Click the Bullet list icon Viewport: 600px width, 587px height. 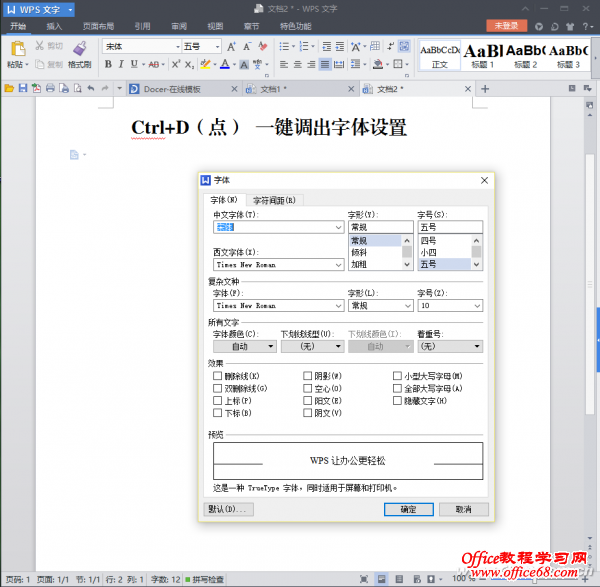[x=284, y=47]
